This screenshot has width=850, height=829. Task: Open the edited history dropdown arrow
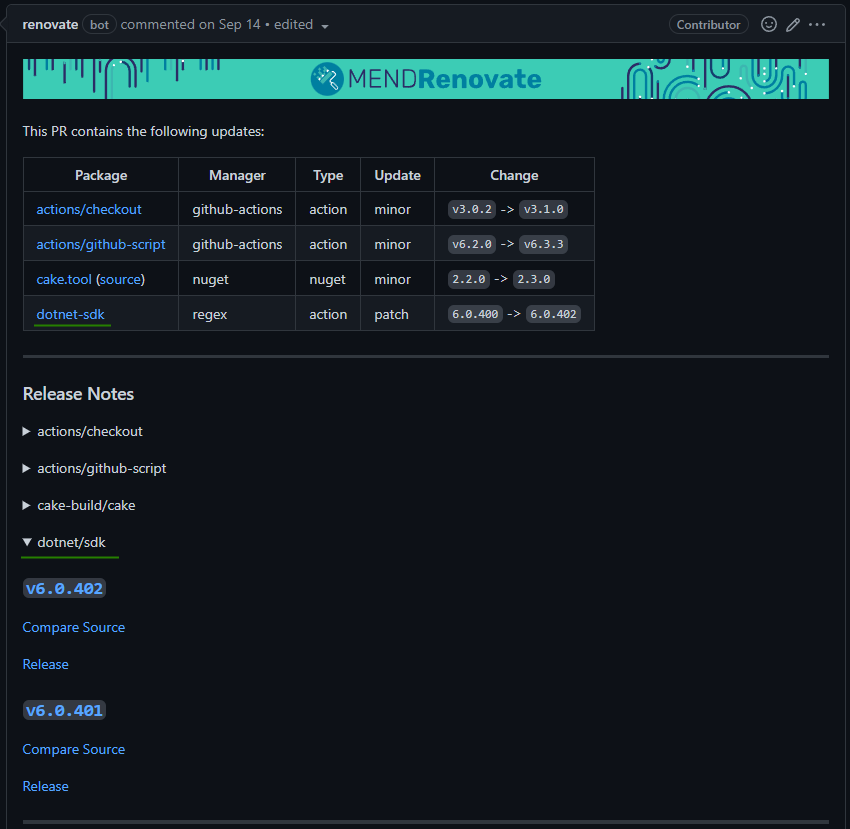pos(325,26)
